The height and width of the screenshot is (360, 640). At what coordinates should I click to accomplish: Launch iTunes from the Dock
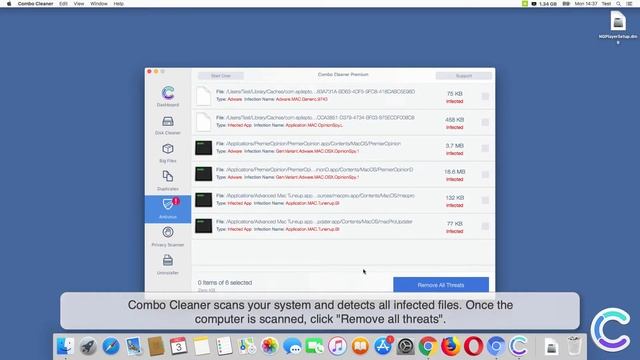point(338,346)
